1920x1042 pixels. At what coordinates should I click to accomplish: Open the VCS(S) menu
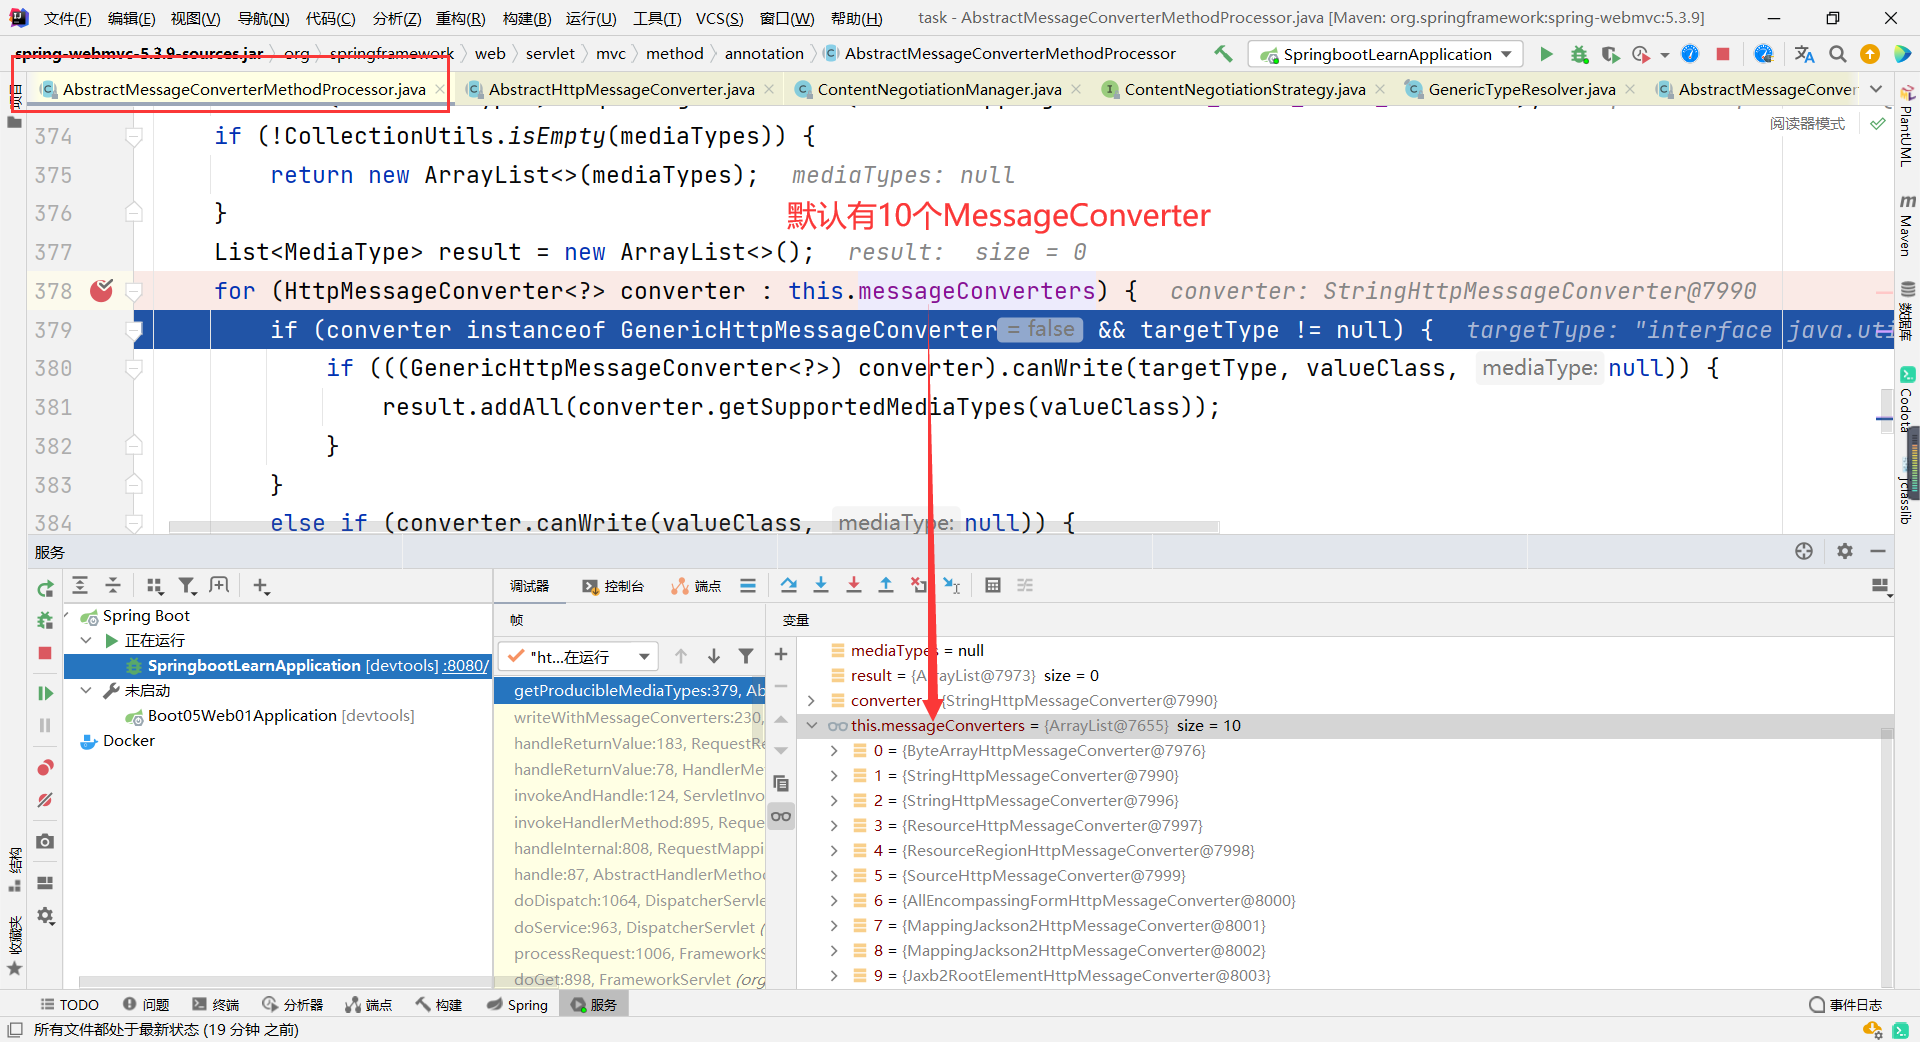tap(720, 18)
